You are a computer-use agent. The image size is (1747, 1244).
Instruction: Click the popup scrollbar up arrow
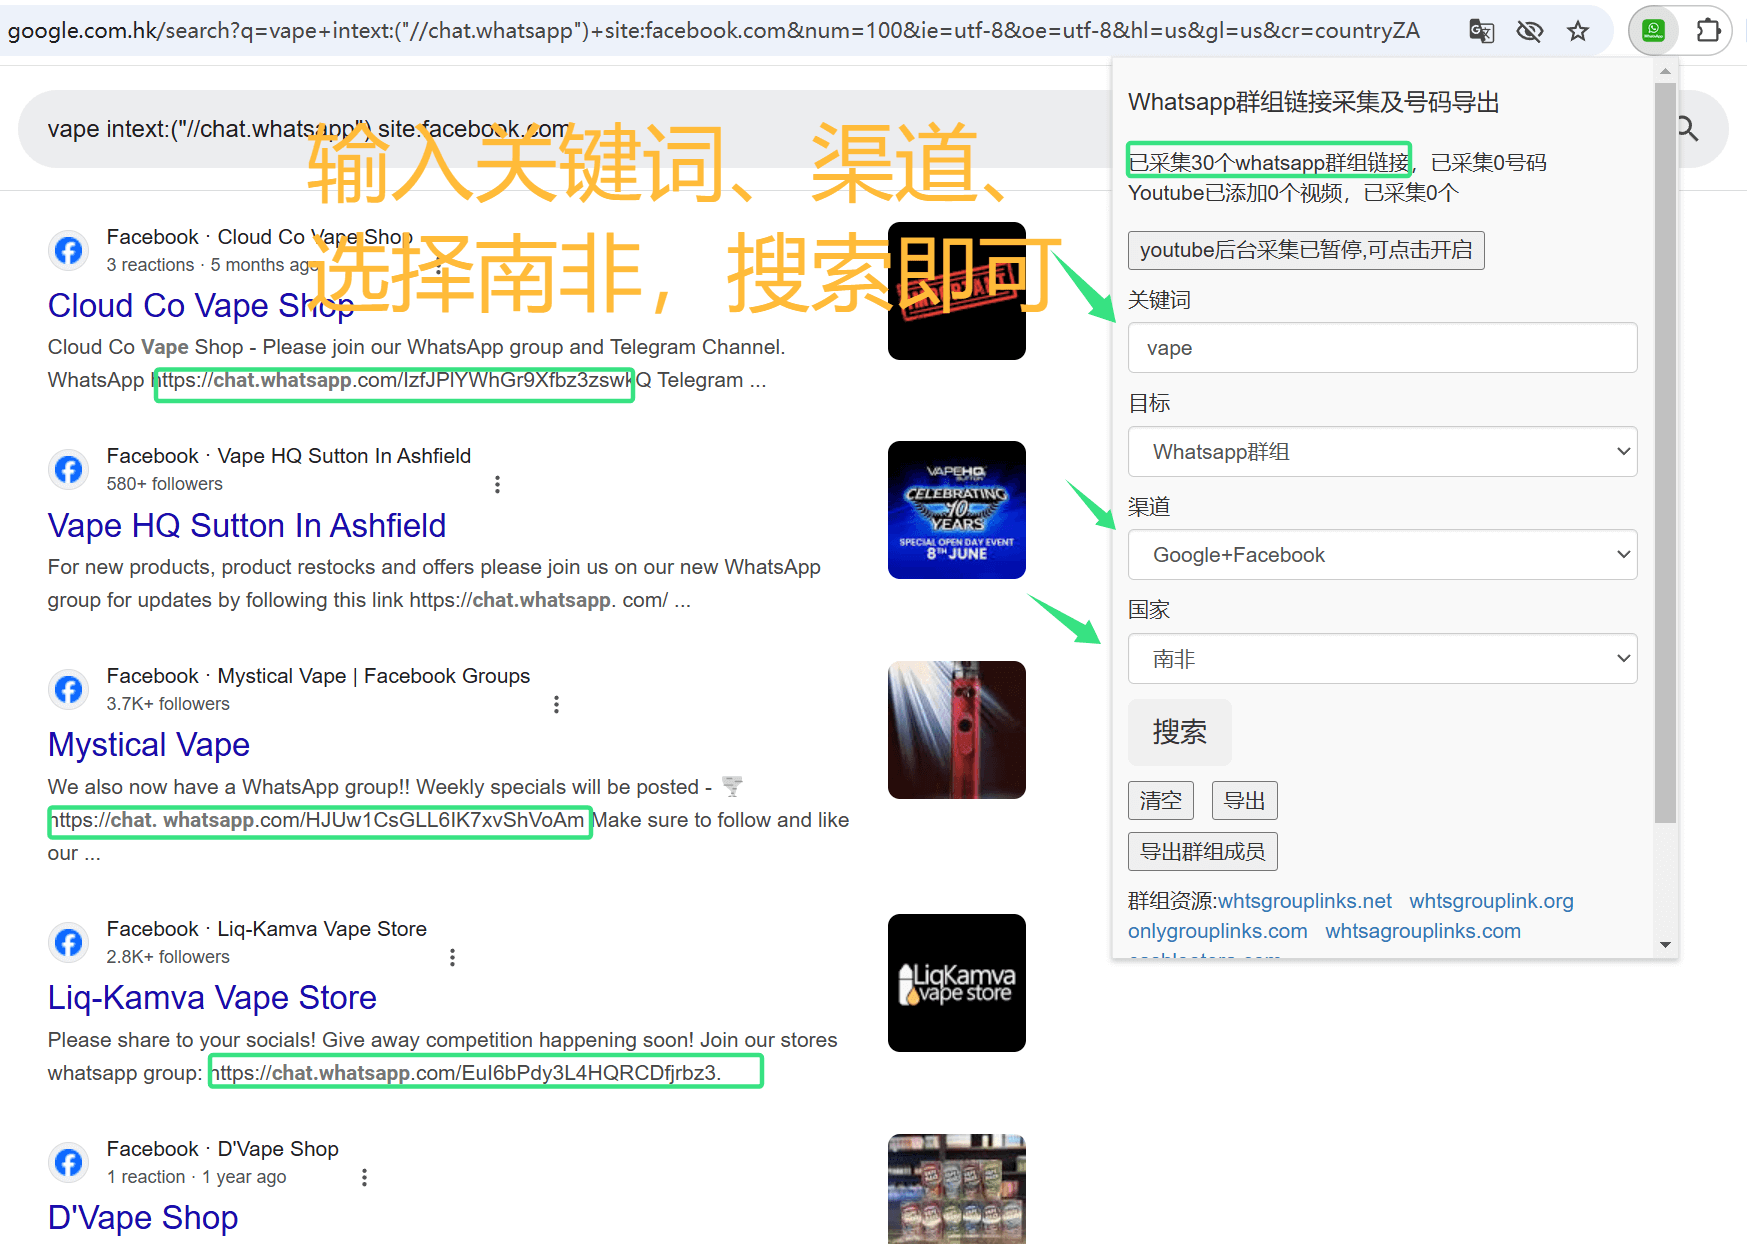pos(1665,71)
